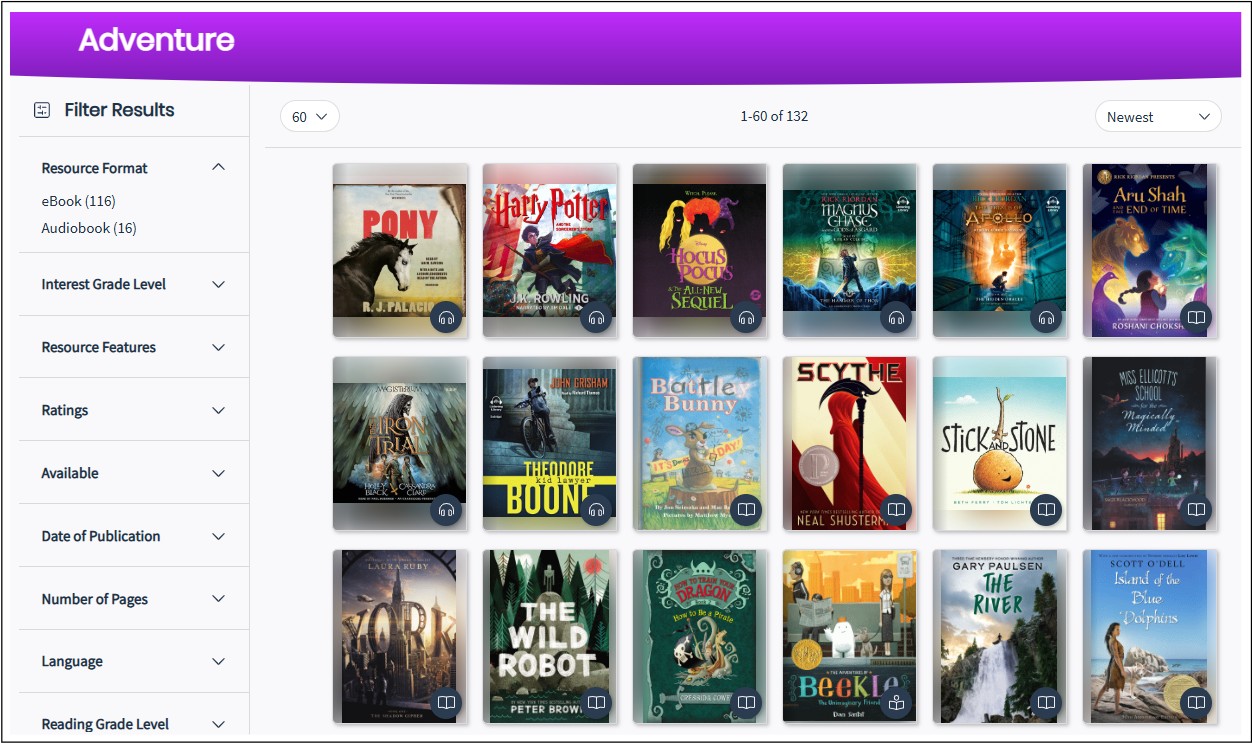
Task: Click the "Adventure" page heading
Action: coord(157,40)
